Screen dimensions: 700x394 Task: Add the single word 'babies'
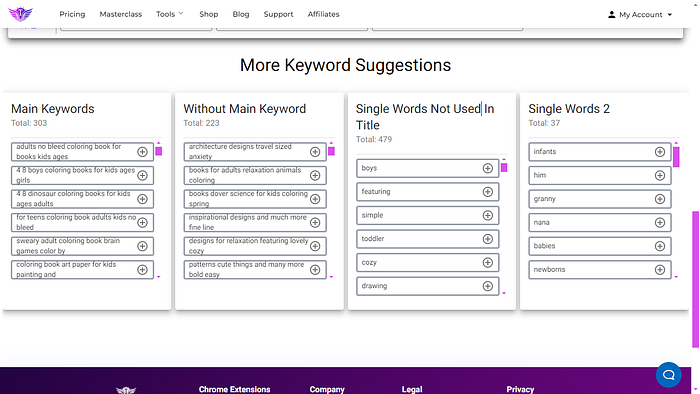[660, 246]
